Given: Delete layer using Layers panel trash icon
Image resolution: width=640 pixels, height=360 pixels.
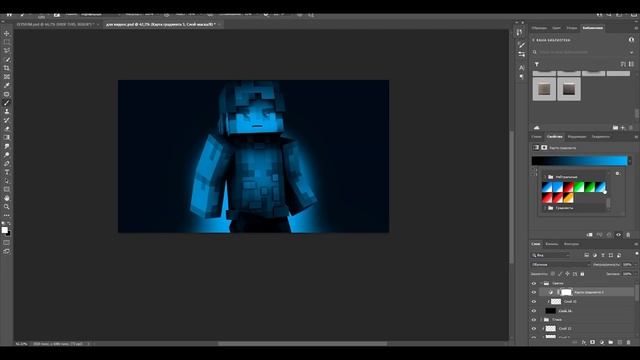Looking at the screenshot, I should pyautogui.click(x=629, y=342).
